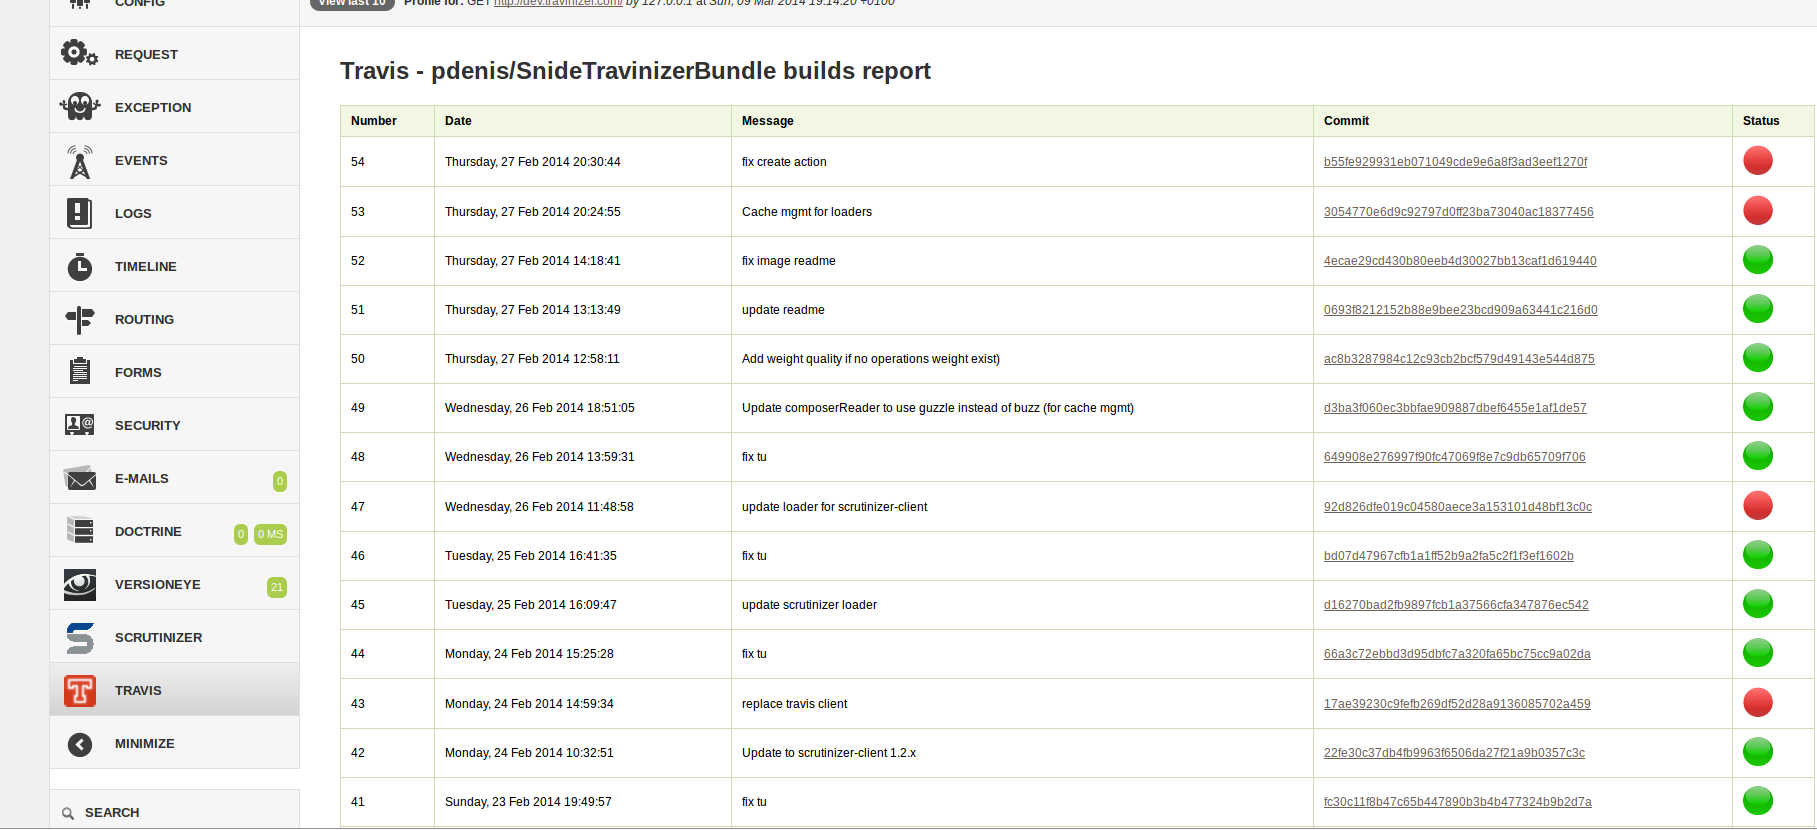Open the Request panel gears icon
This screenshot has height=830, width=1817.
click(x=79, y=53)
